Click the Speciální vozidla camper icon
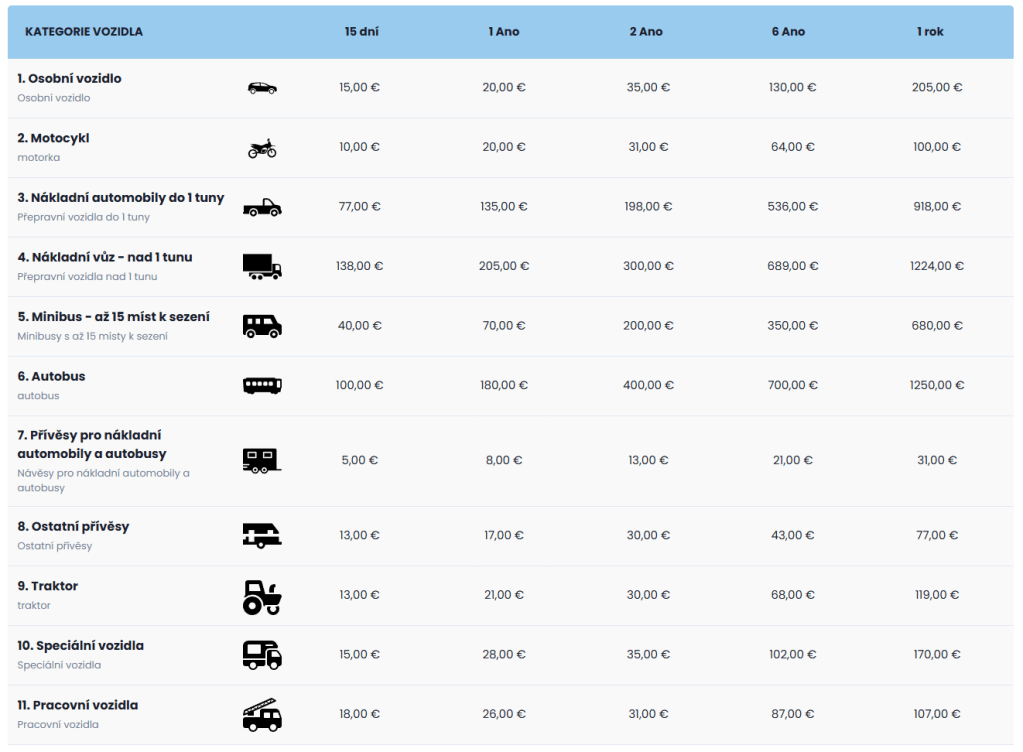Viewport: 1023px width, 752px height. click(262, 655)
